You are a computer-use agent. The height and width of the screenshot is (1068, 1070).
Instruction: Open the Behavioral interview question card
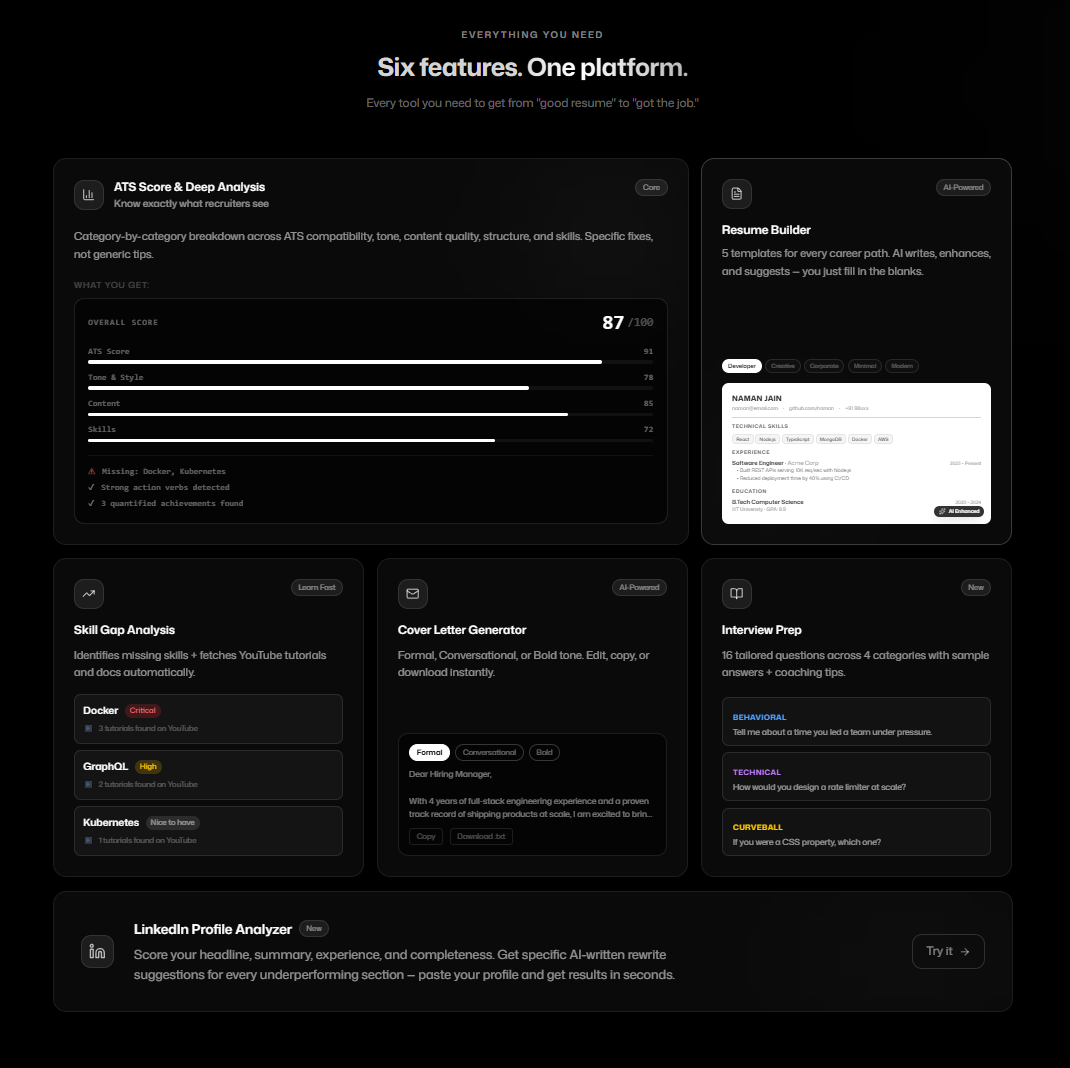[x=856, y=722]
